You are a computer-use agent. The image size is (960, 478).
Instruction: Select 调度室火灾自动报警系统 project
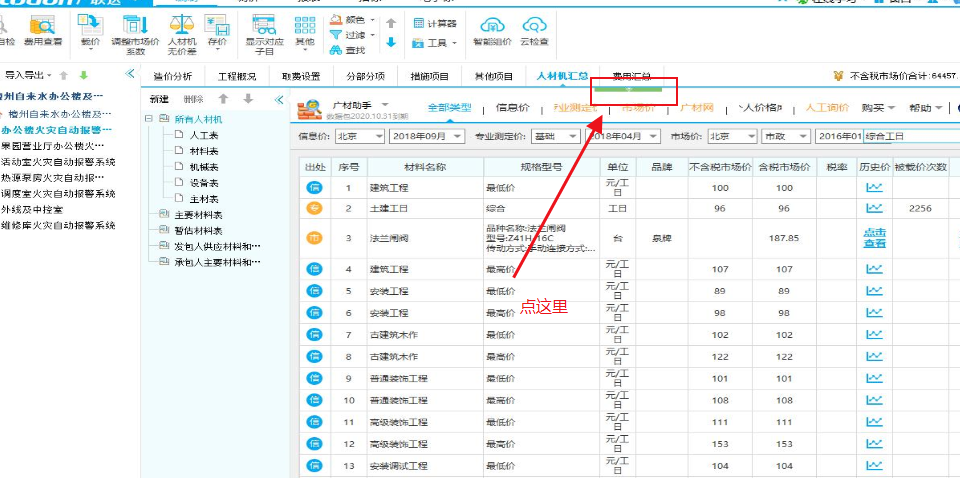(58, 194)
